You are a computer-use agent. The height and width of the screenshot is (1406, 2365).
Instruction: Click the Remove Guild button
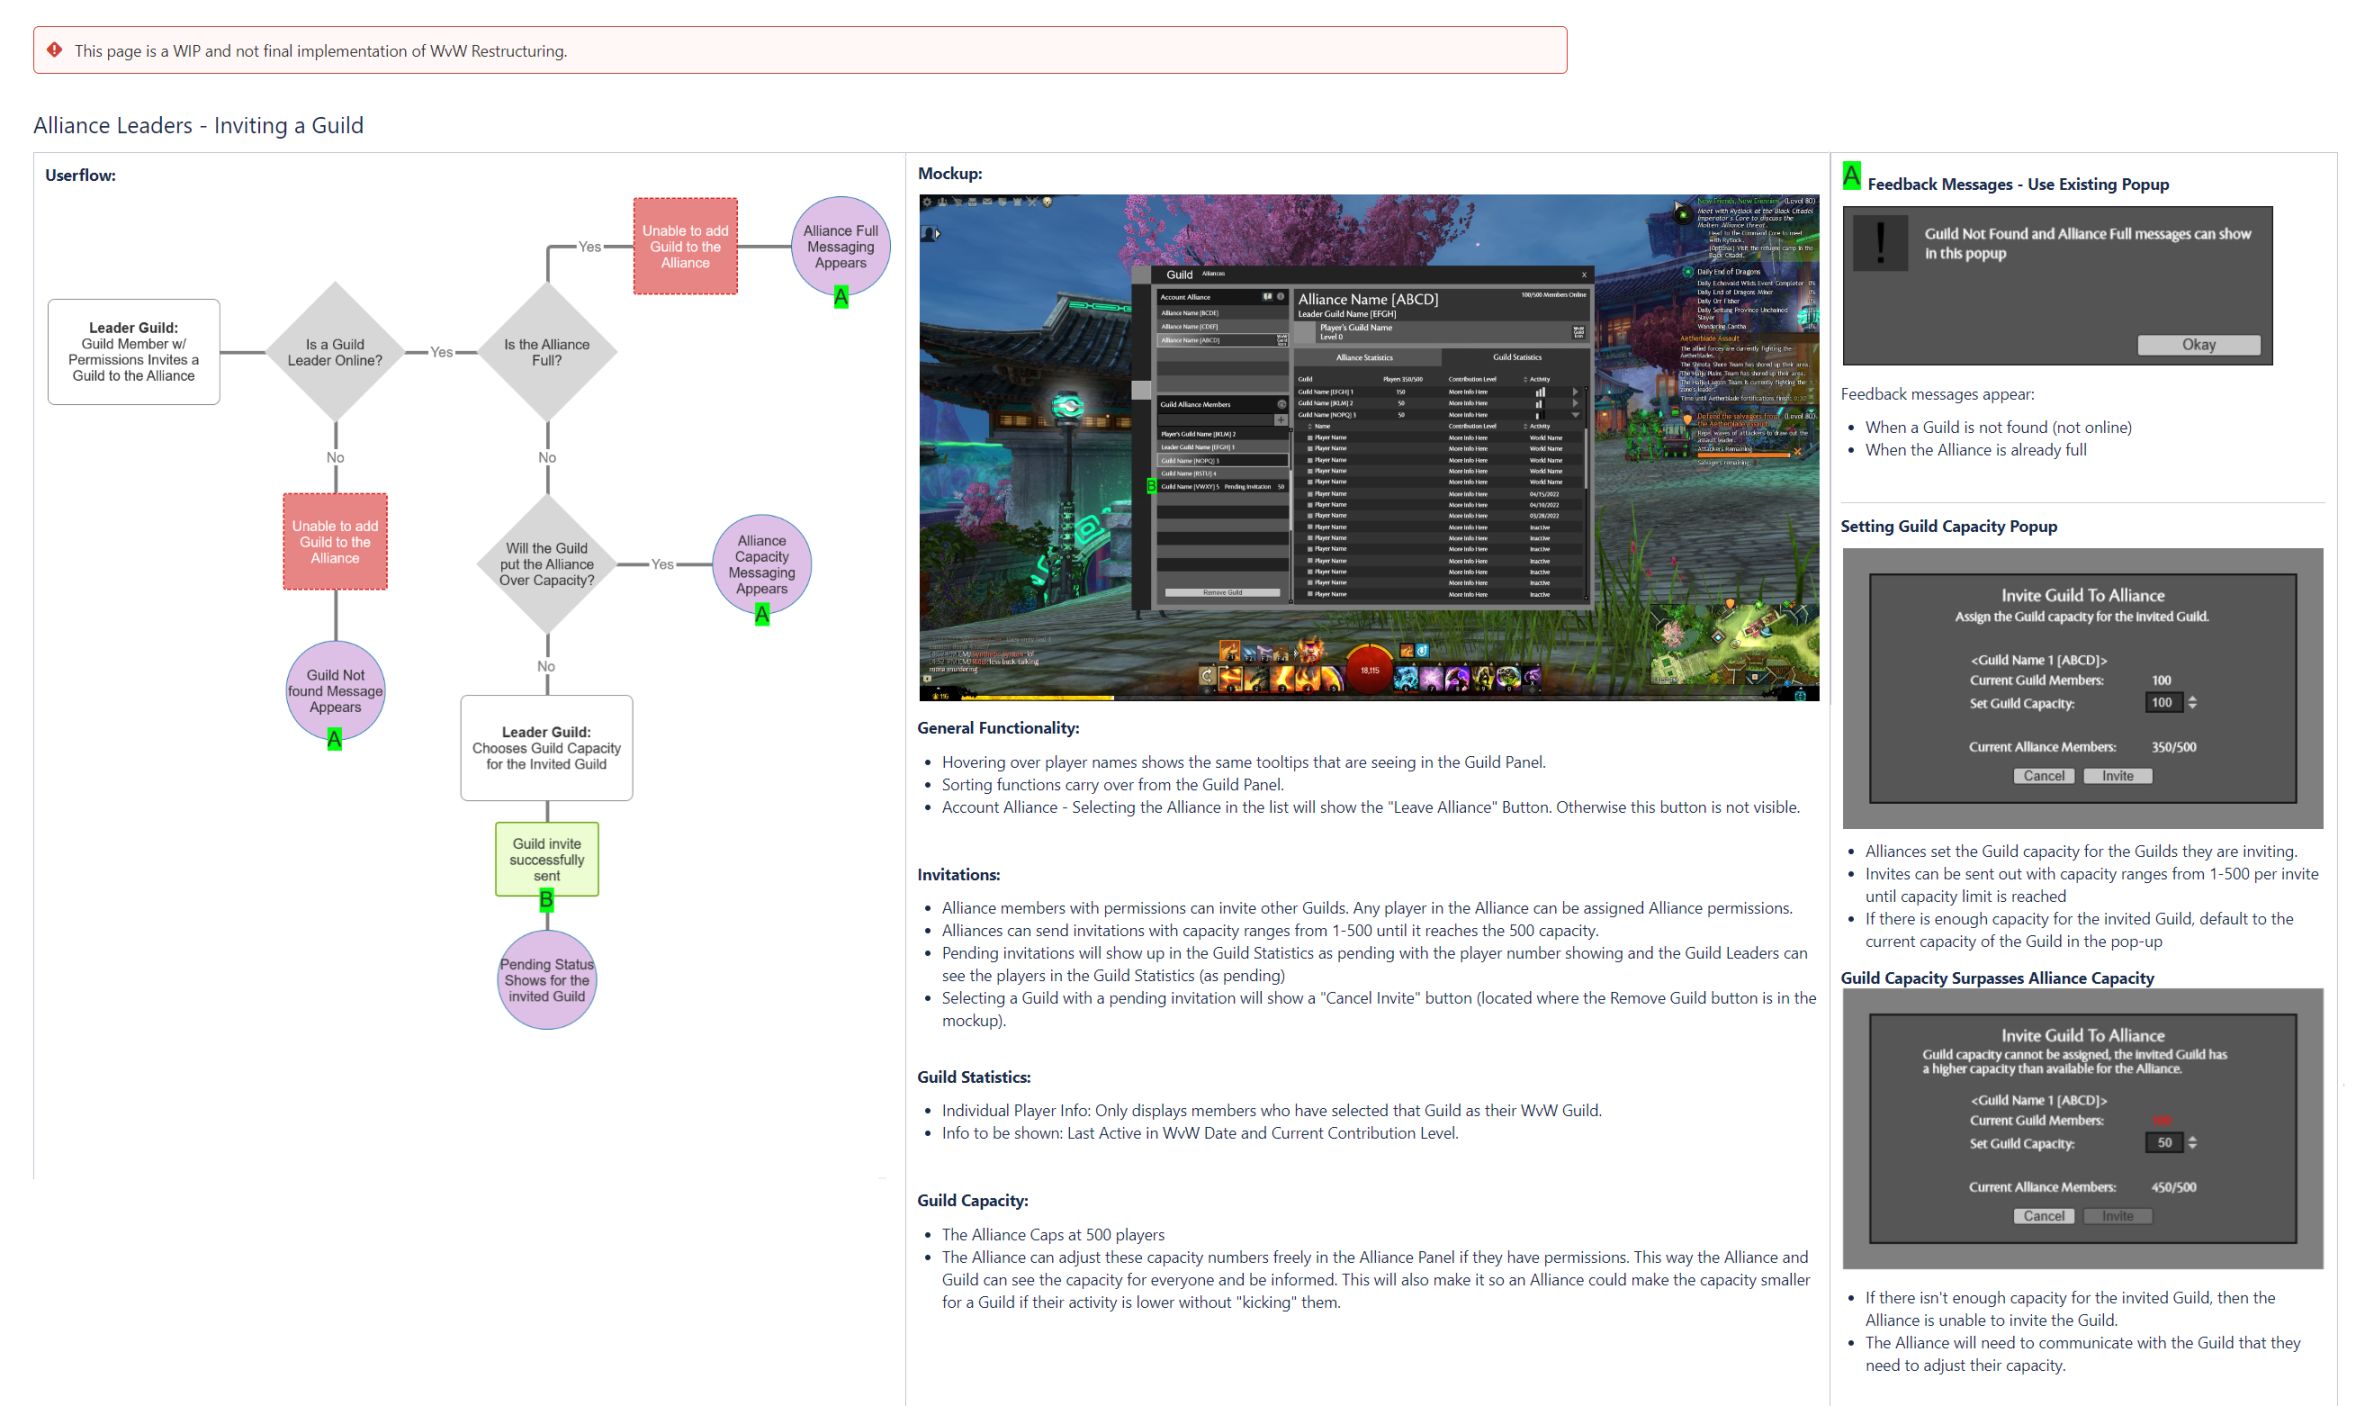tap(1223, 592)
